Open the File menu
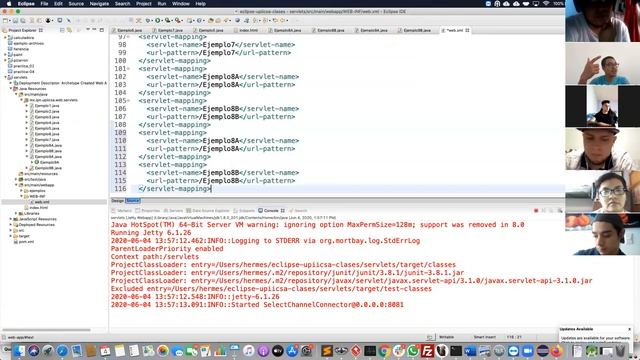 click(44, 4)
